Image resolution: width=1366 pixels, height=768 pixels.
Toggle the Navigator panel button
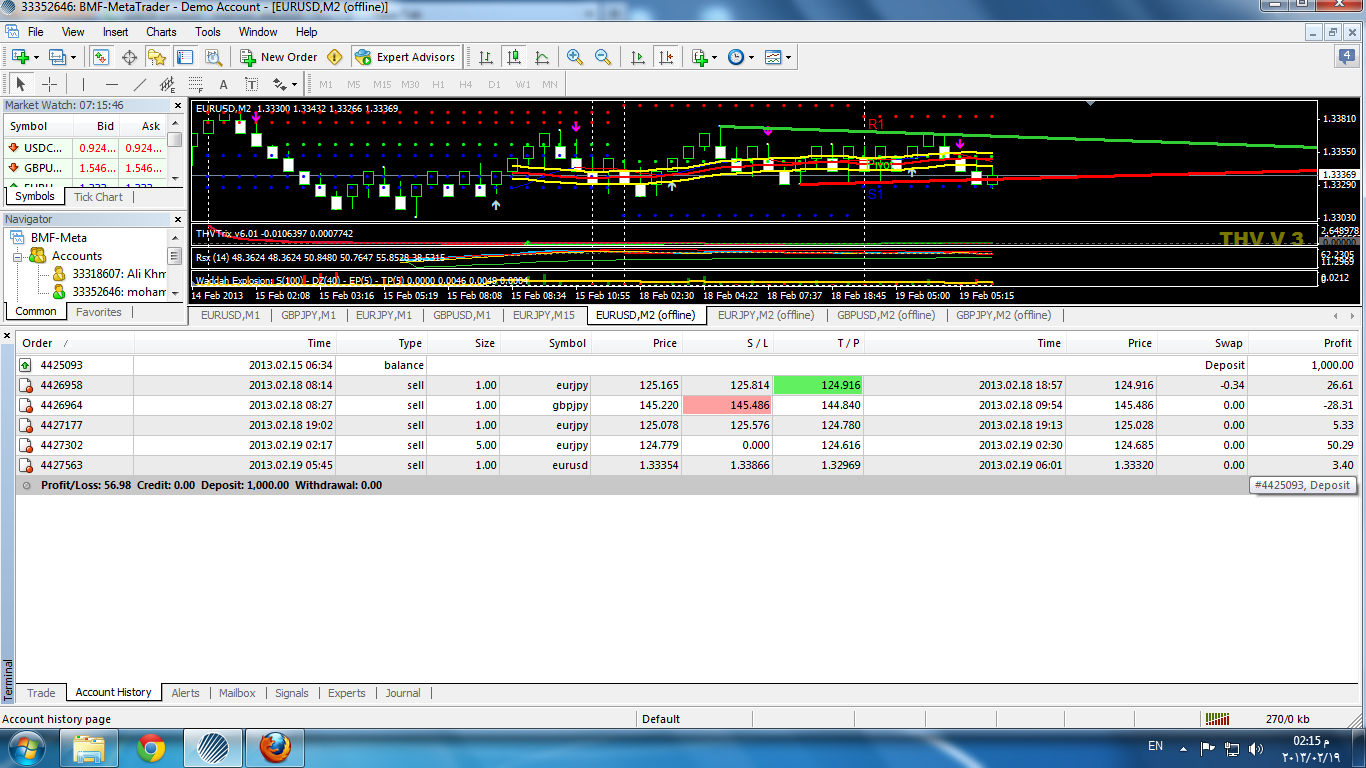pyautogui.click(x=157, y=57)
